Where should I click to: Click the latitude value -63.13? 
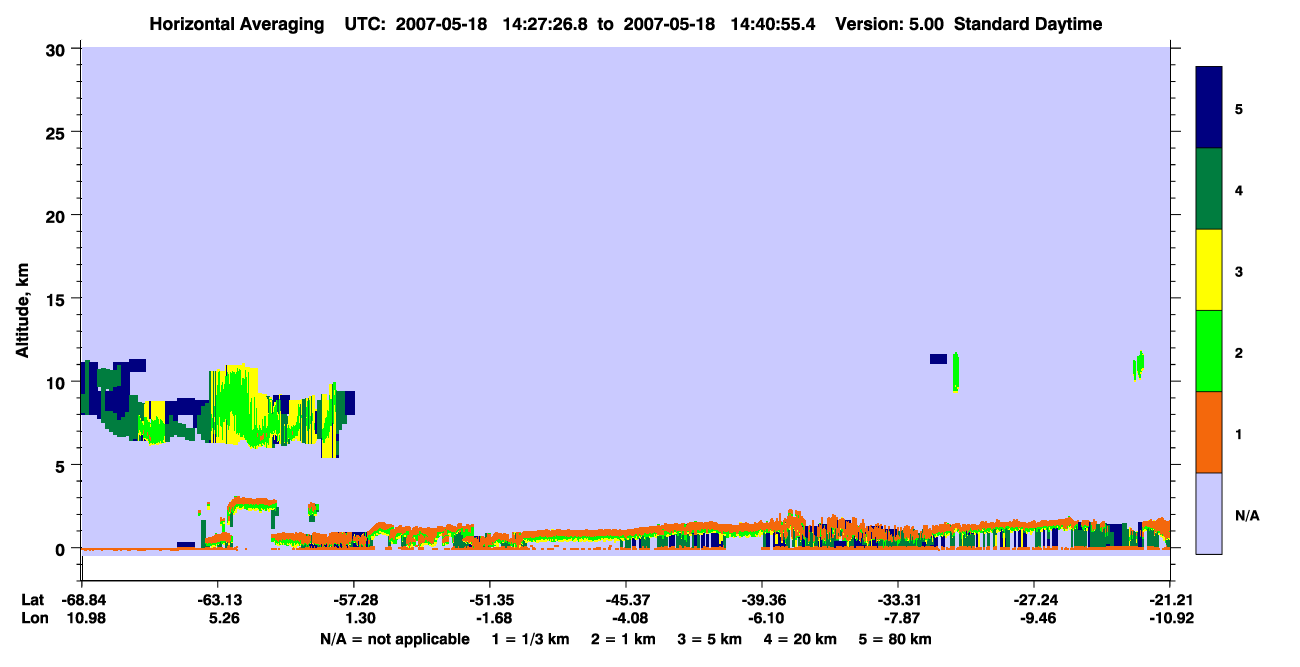coord(218,600)
